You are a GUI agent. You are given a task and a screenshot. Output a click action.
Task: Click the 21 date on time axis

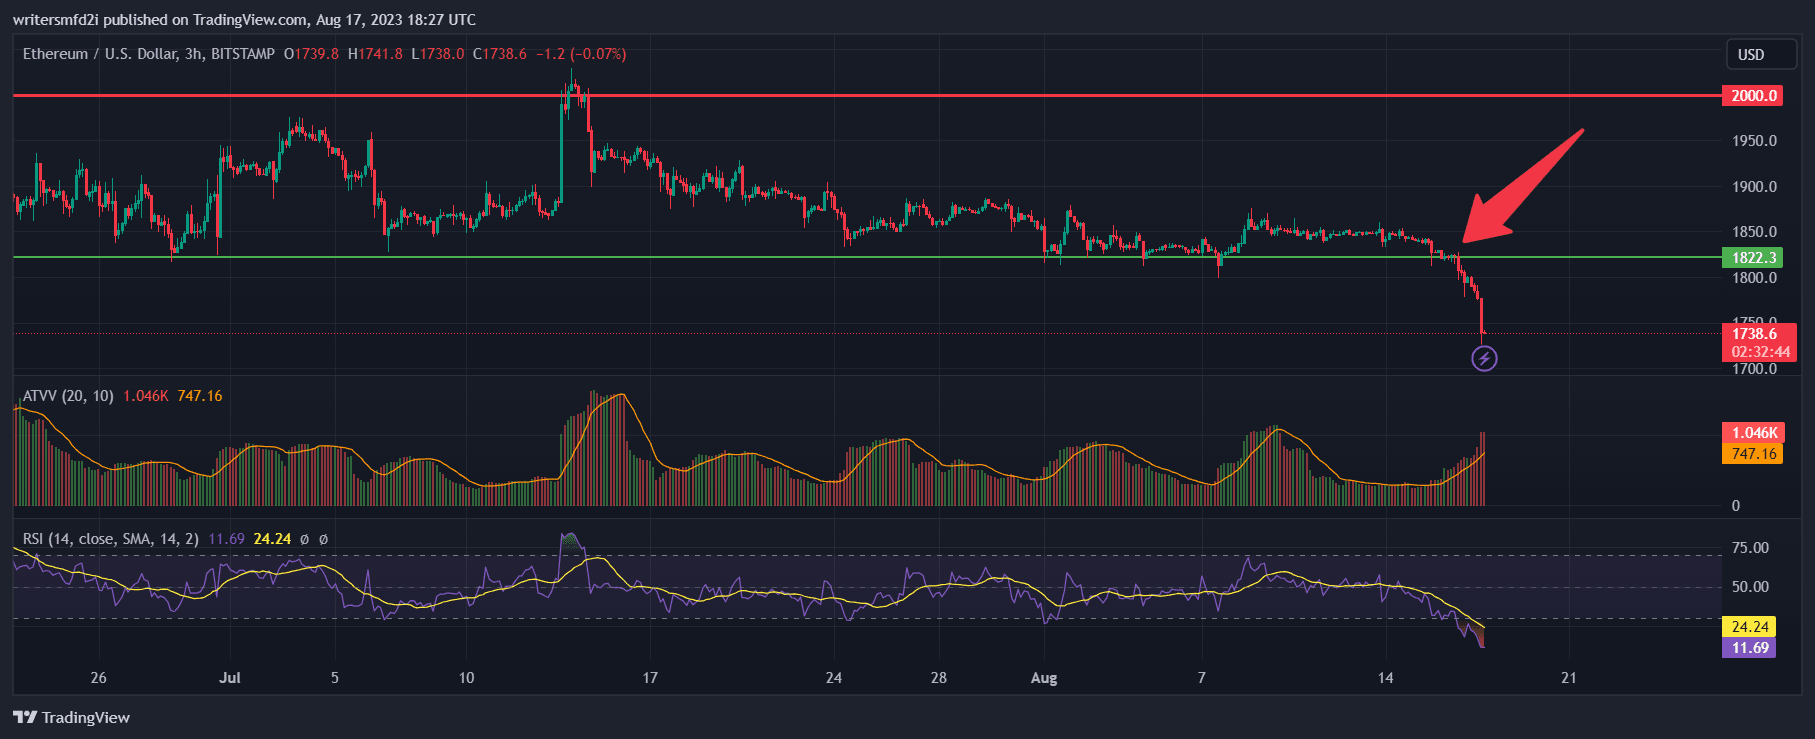point(1568,678)
